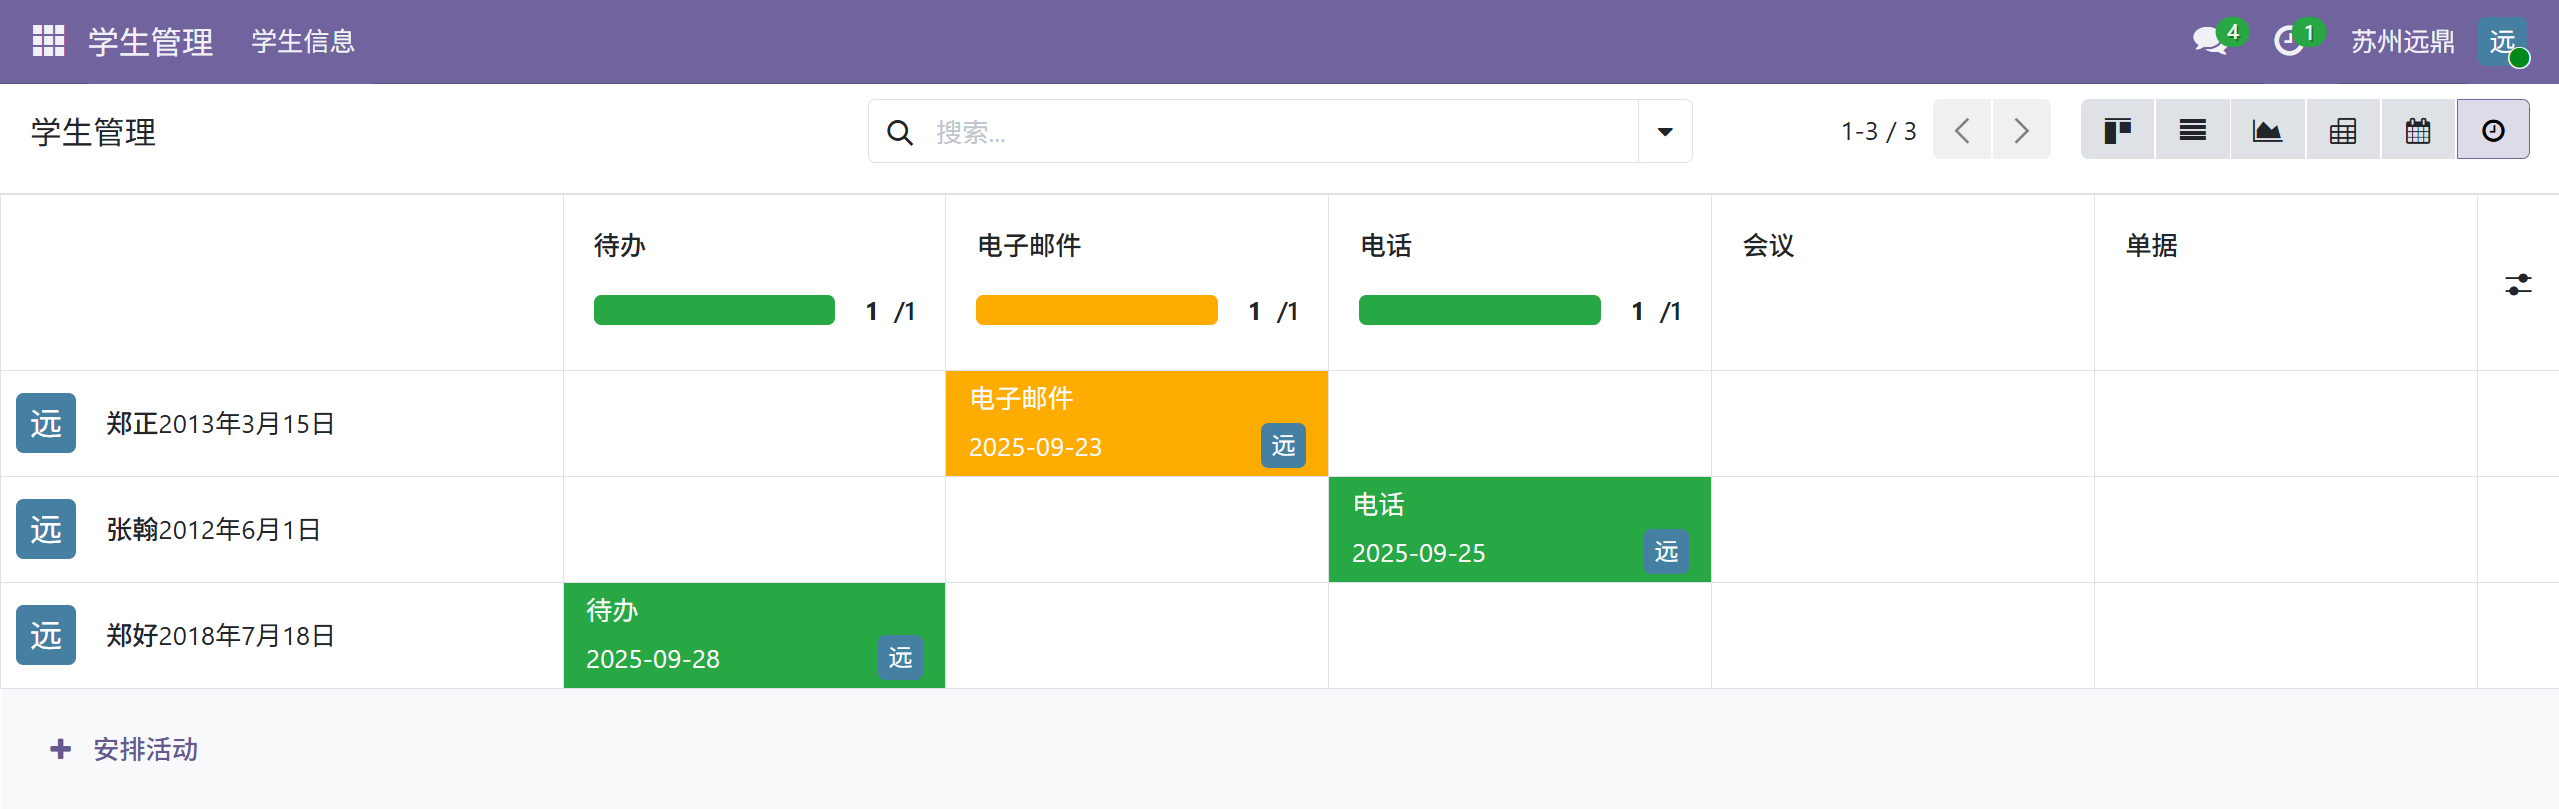
Task: Click the 学生管理 breadcrumb title
Action: (93, 132)
